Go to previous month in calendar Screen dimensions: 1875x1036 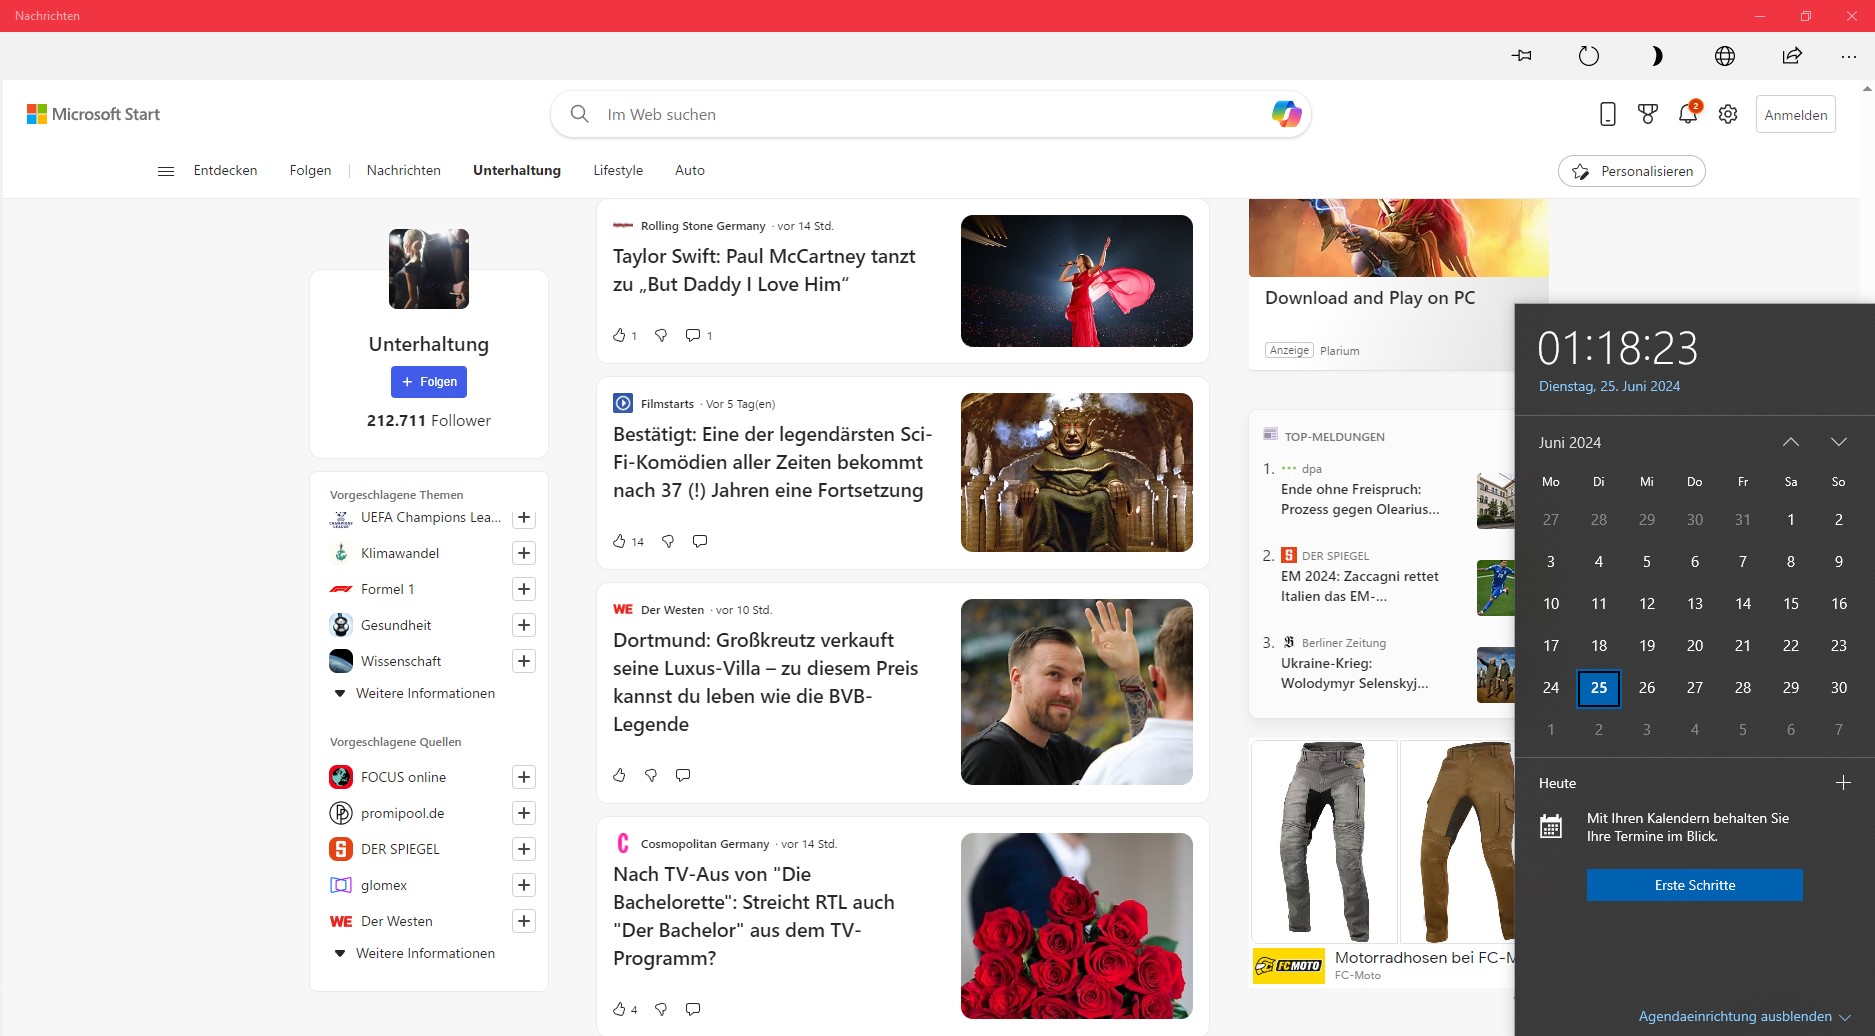tap(1790, 442)
